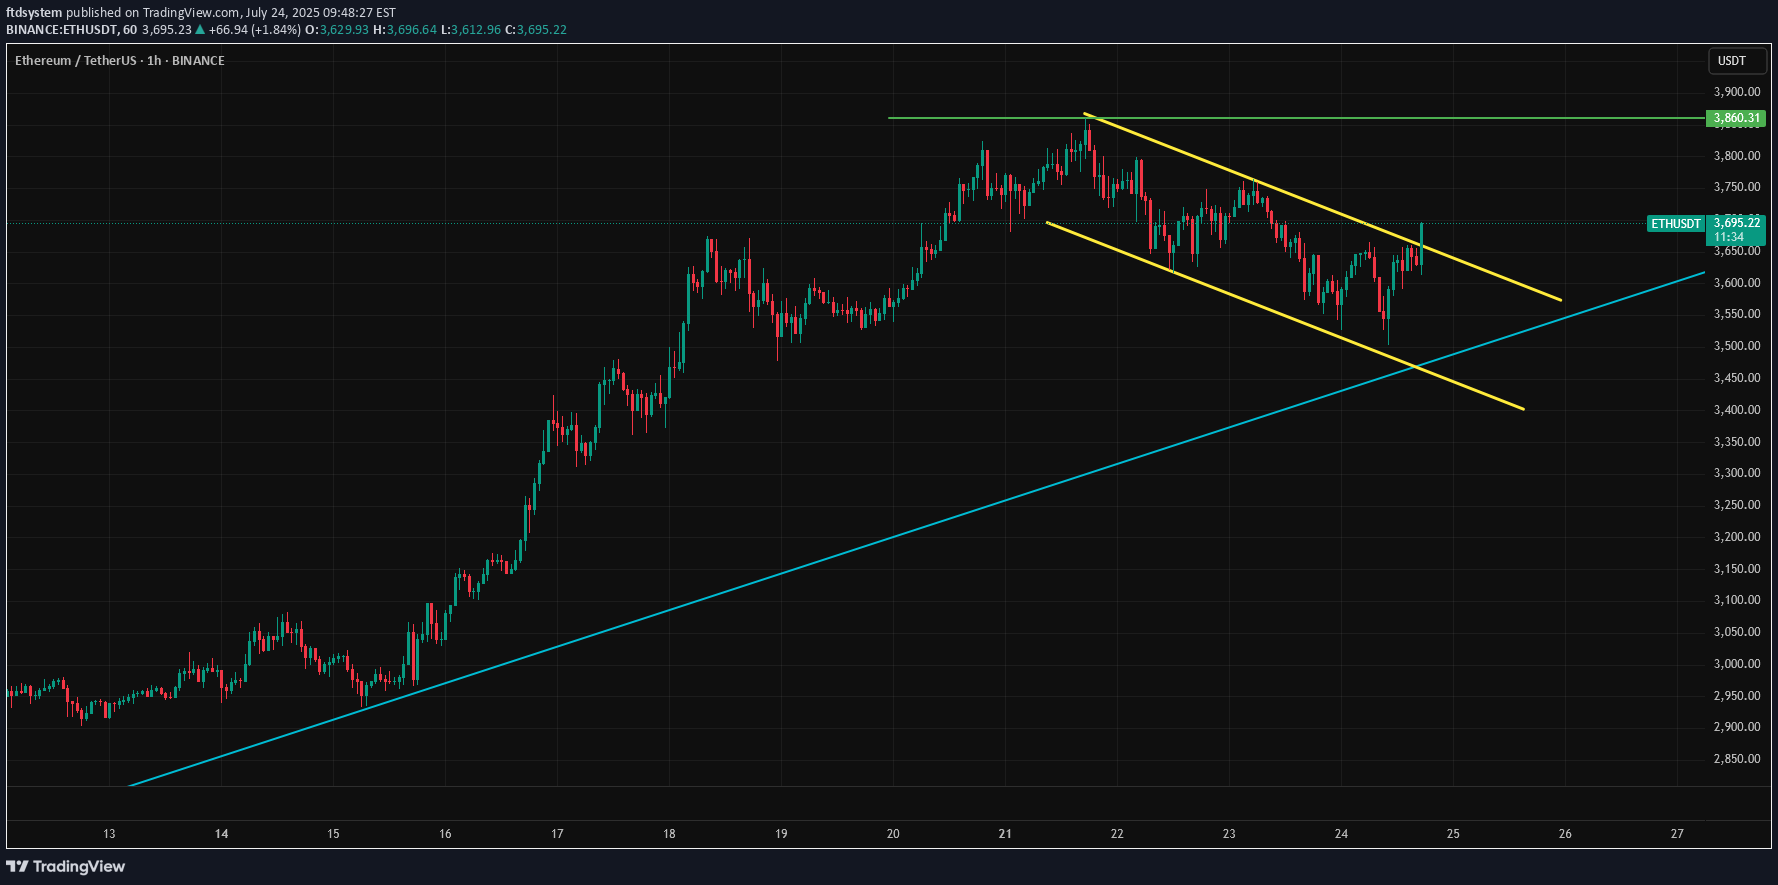Click the close value C:3,695.22

click(536, 30)
